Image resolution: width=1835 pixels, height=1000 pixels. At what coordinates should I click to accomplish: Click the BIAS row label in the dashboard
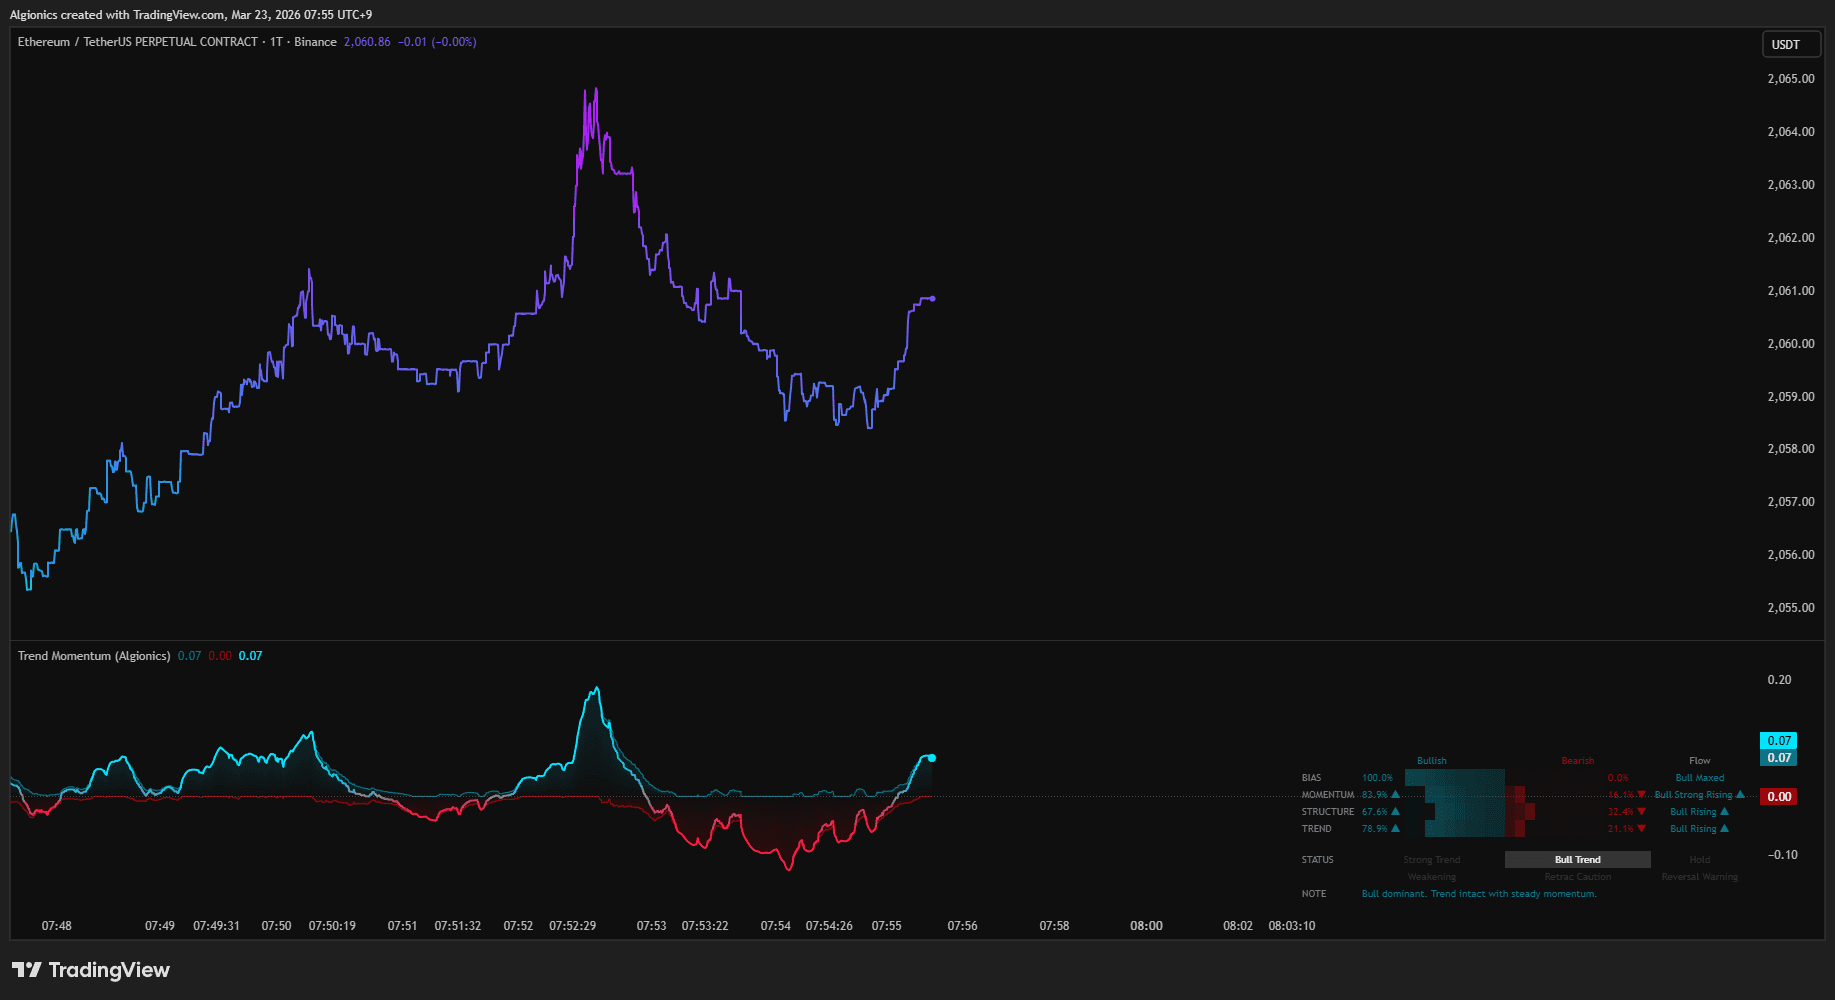pyautogui.click(x=1311, y=778)
